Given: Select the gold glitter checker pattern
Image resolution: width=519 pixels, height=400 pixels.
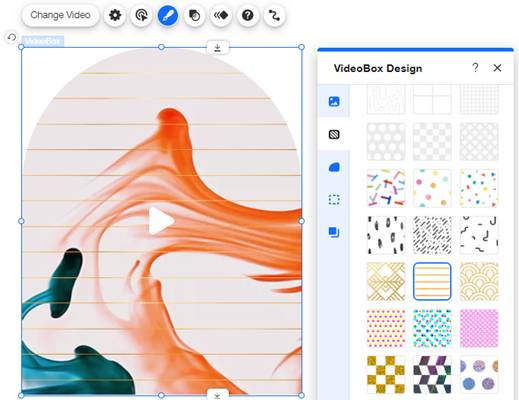Looking at the screenshot, I should 386,375.
